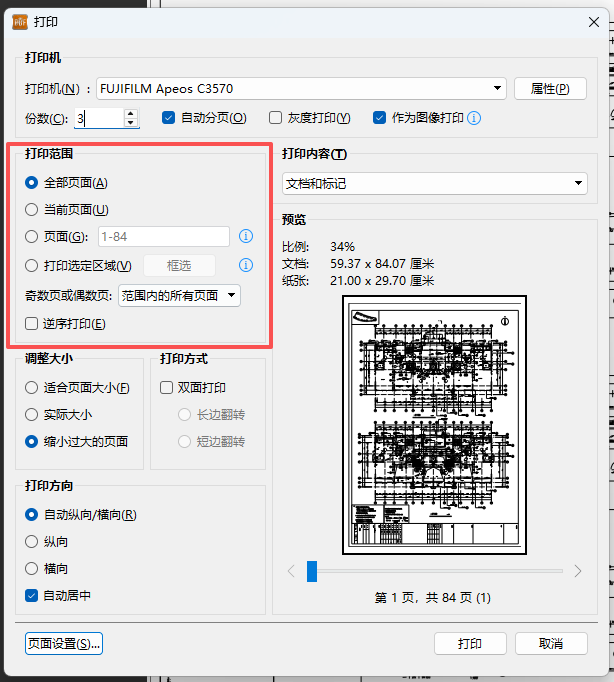The width and height of the screenshot is (614, 682).
Task: Click info icon beside 页面 range field
Action: (246, 237)
